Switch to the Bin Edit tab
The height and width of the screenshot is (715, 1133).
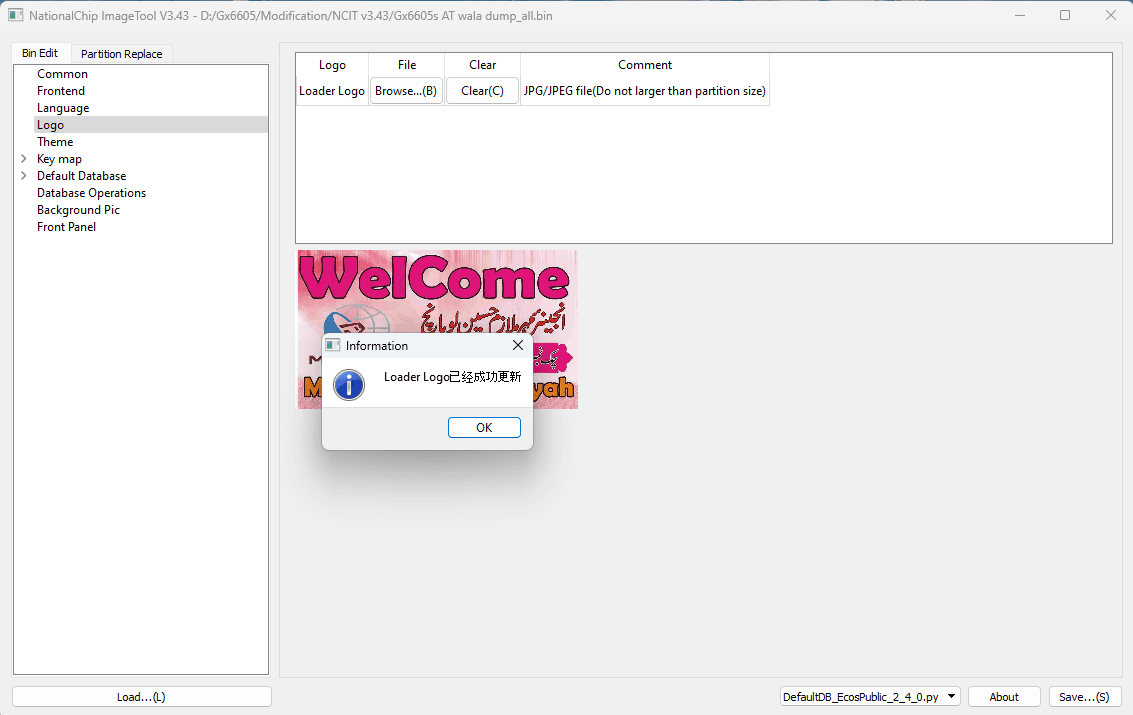pos(40,53)
